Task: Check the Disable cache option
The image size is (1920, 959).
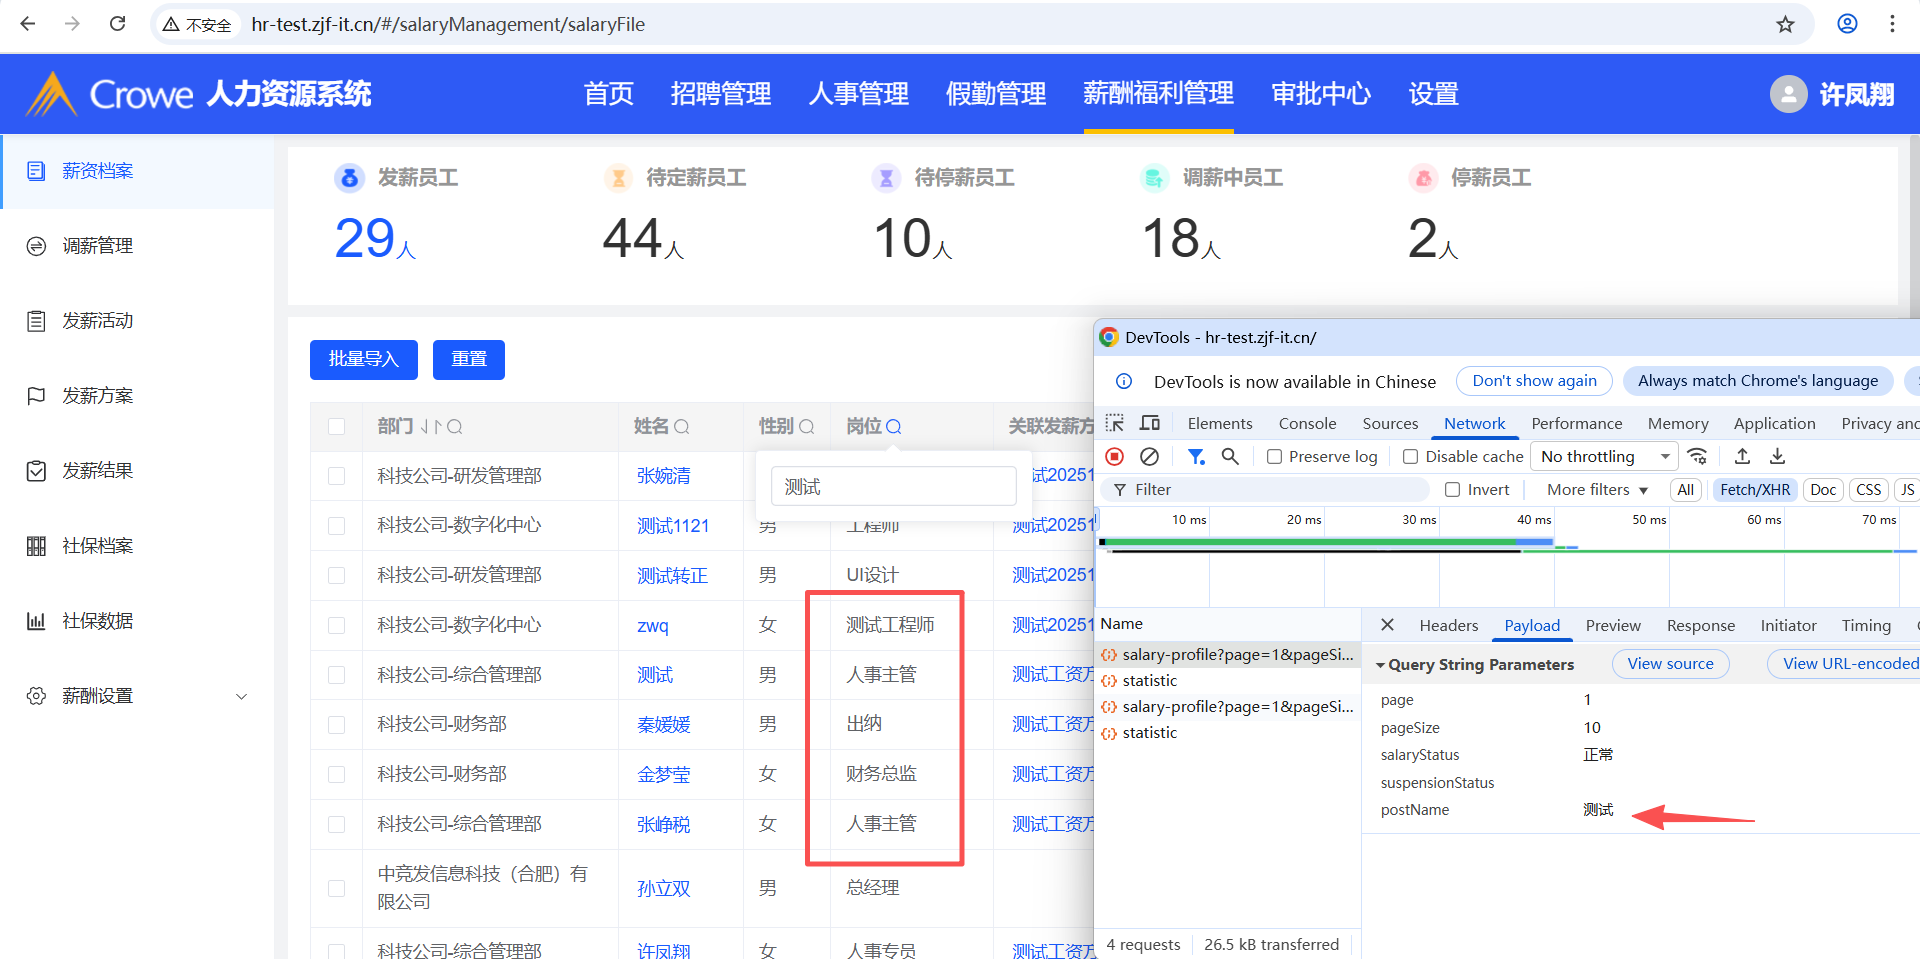Action: coord(1410,457)
